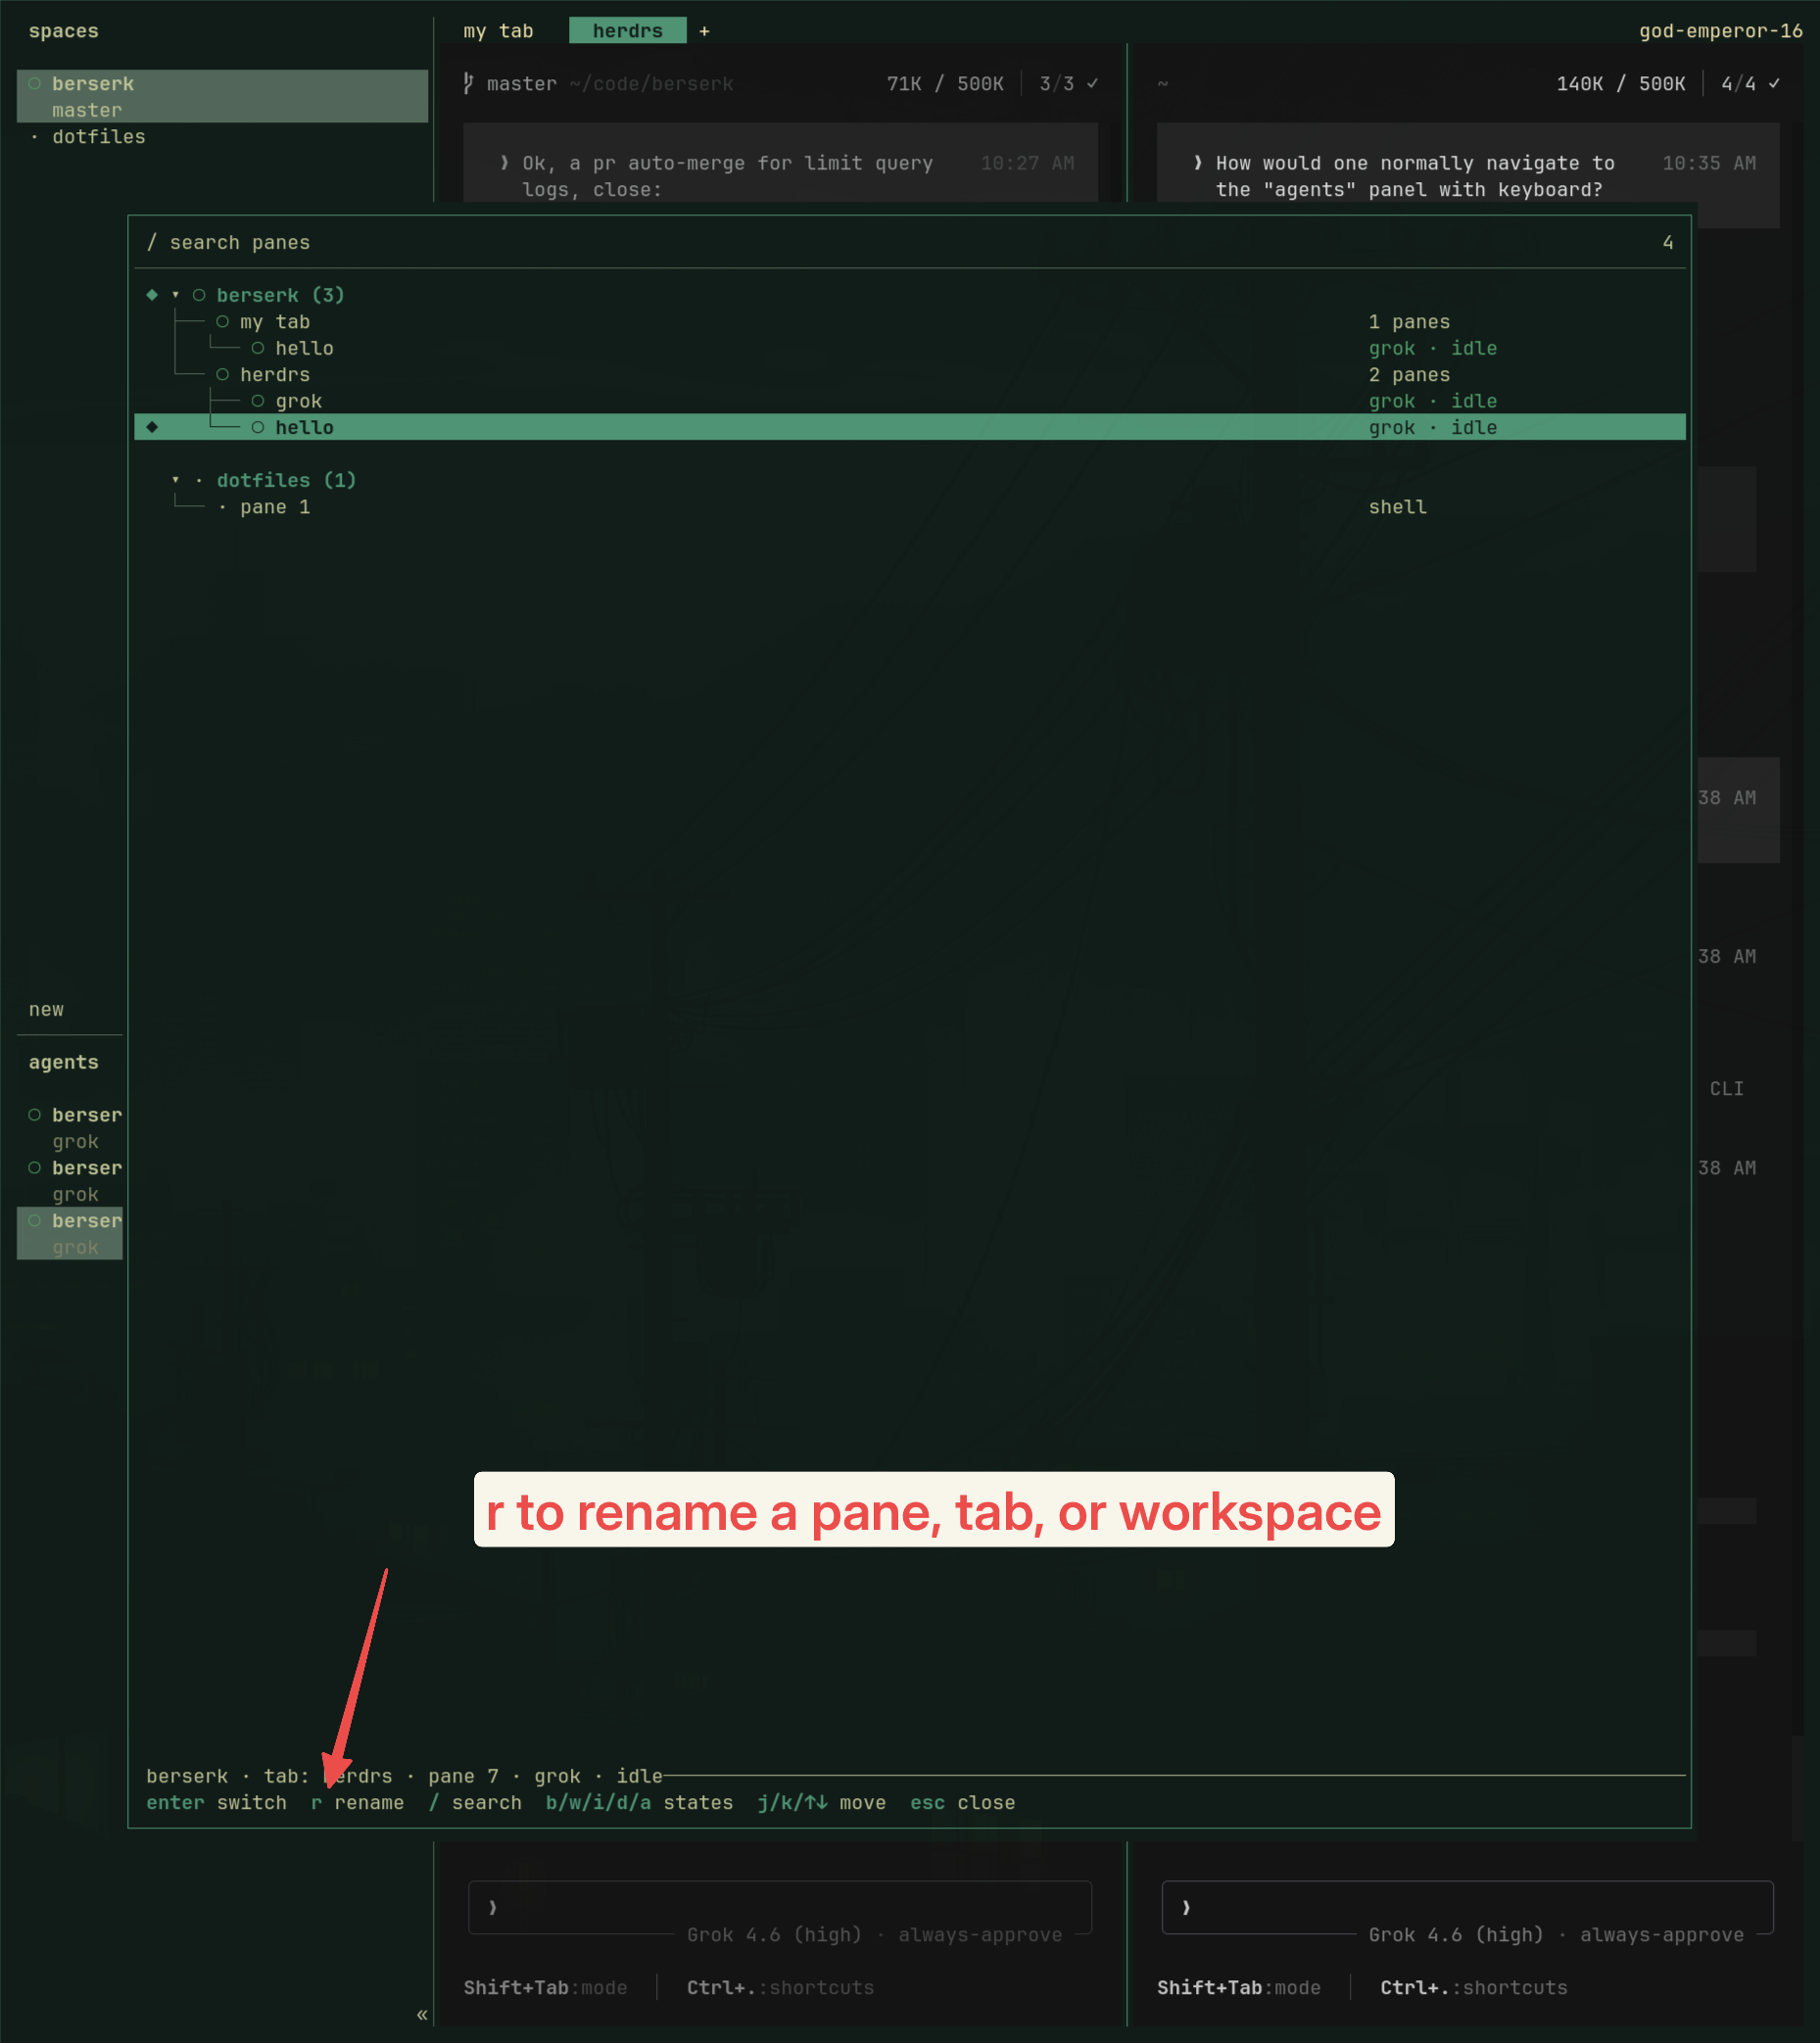Select the berserk workspace in spaces sidebar
The height and width of the screenshot is (2043, 1820).
tap(222, 96)
